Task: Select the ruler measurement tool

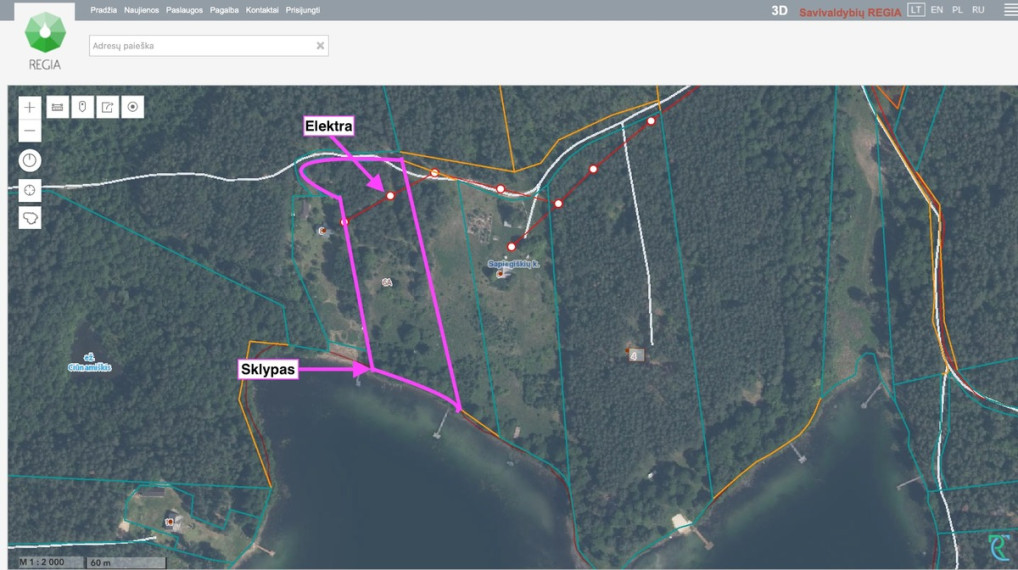Action: pyautogui.click(x=58, y=107)
